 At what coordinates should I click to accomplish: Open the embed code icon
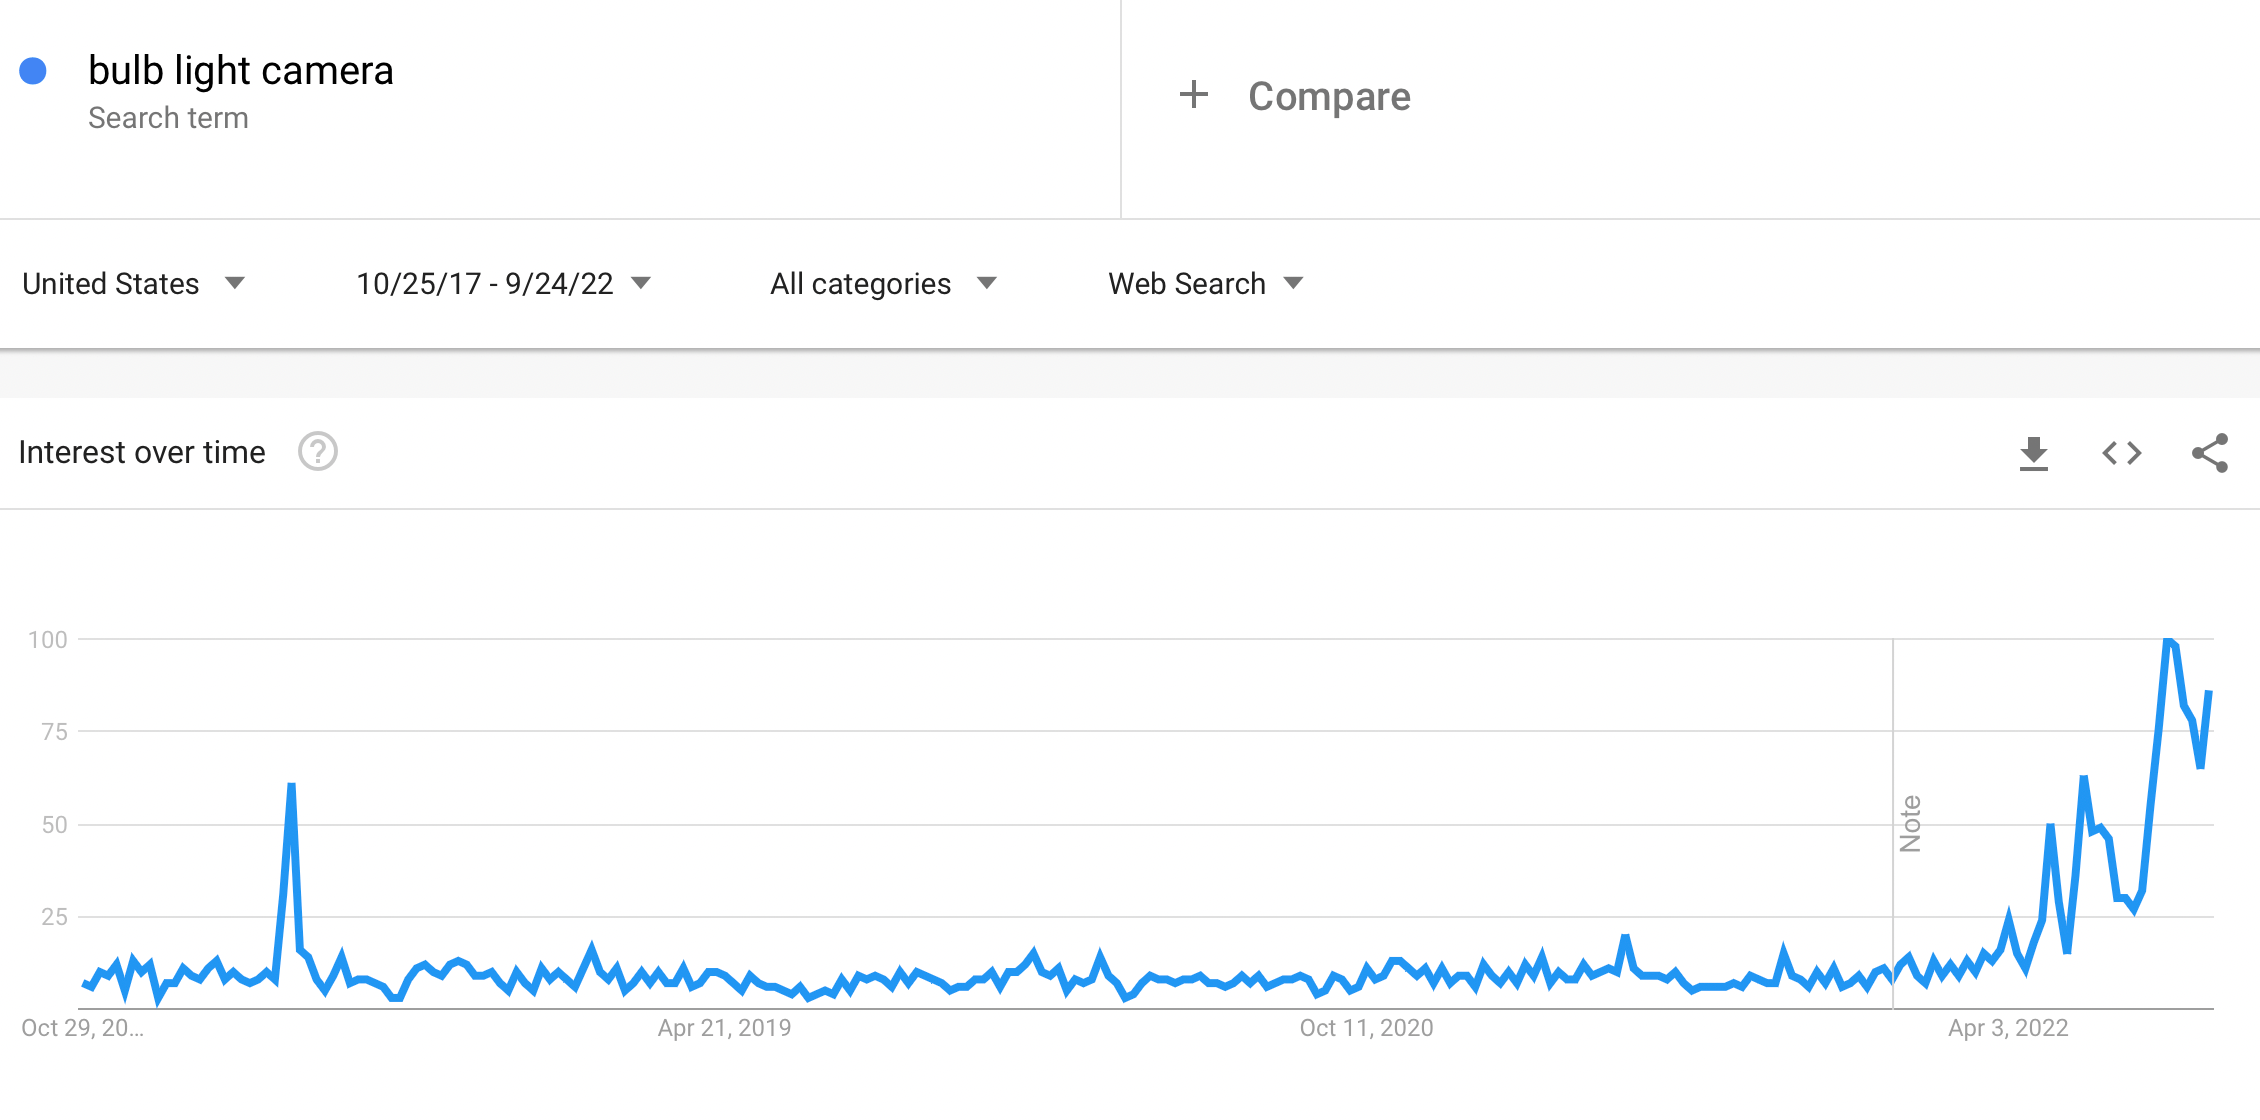(x=2121, y=453)
